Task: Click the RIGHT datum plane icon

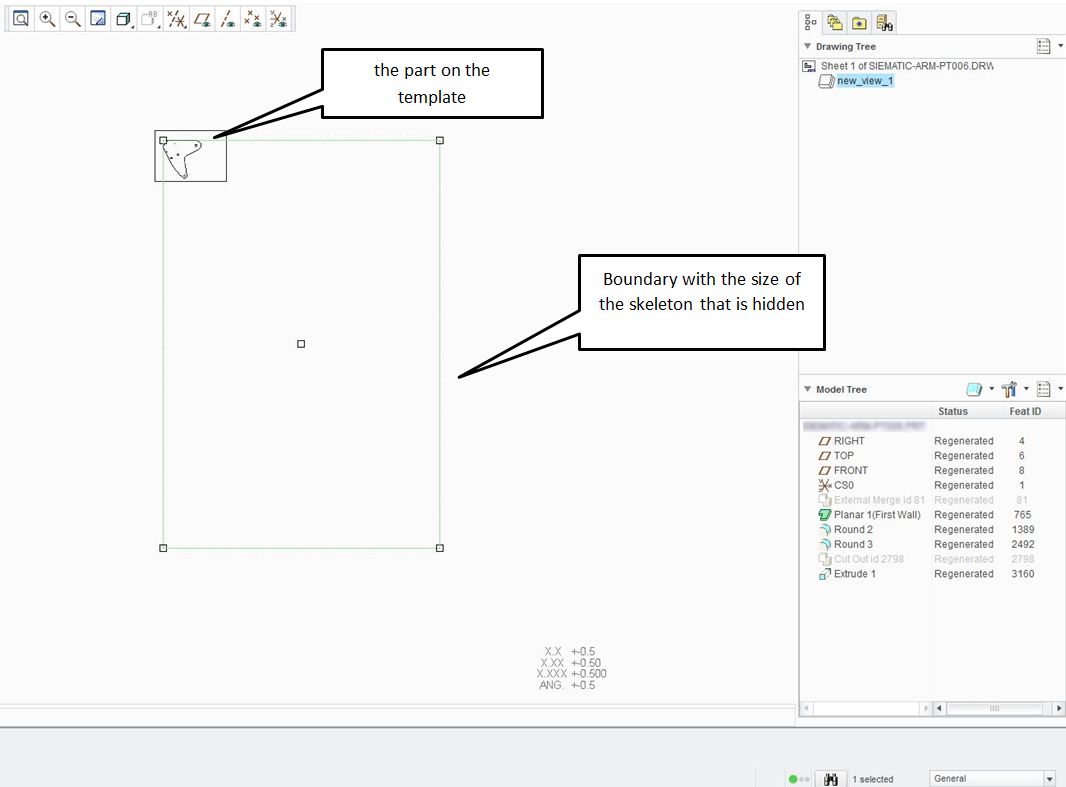Action: (825, 441)
